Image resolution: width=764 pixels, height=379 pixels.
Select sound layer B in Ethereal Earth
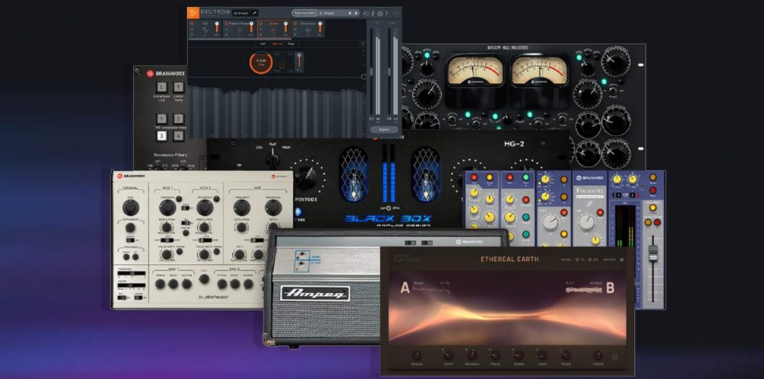tap(610, 288)
